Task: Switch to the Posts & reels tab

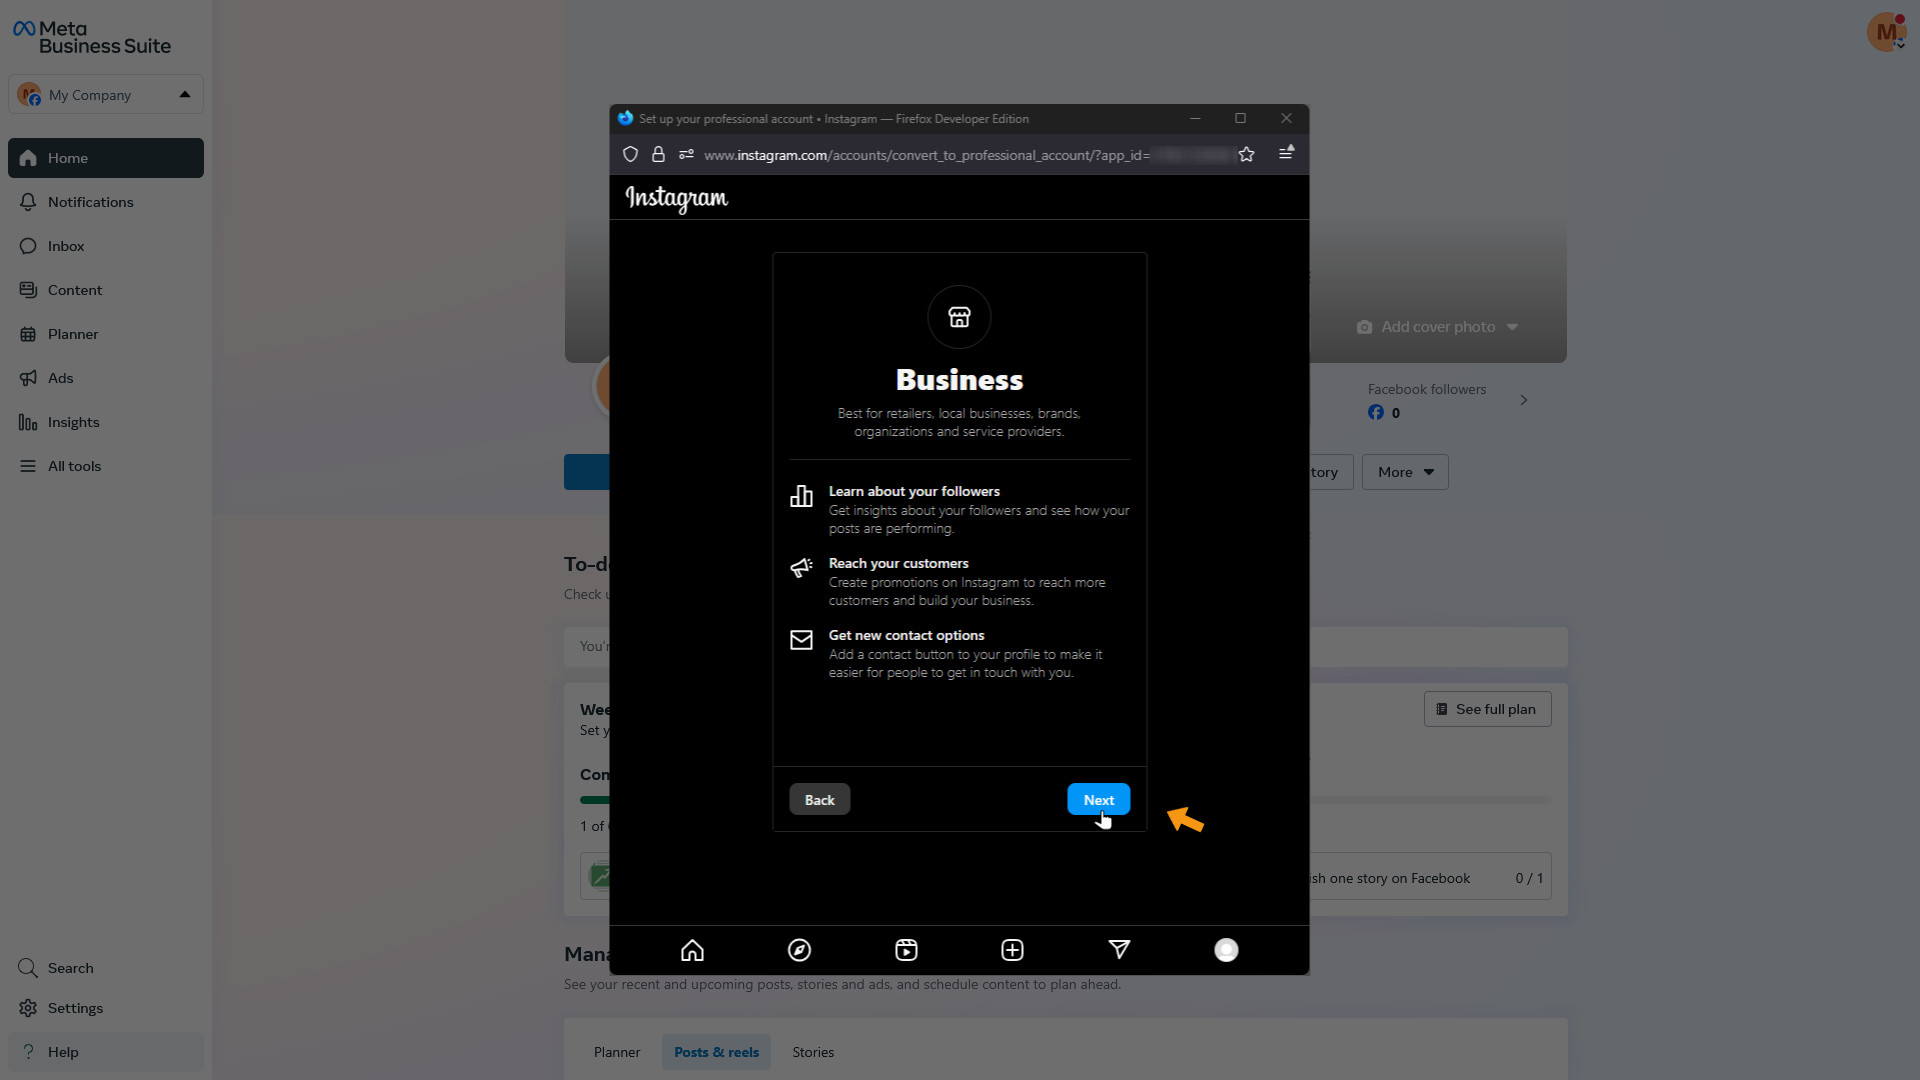Action: [x=716, y=1052]
